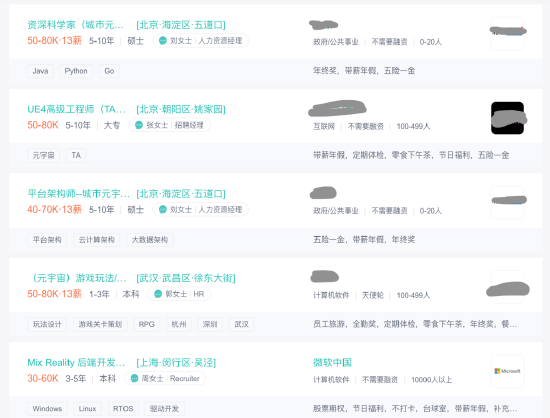Click company logo of 游戏玩法 listing
The image size is (550, 418).
pos(507,287)
